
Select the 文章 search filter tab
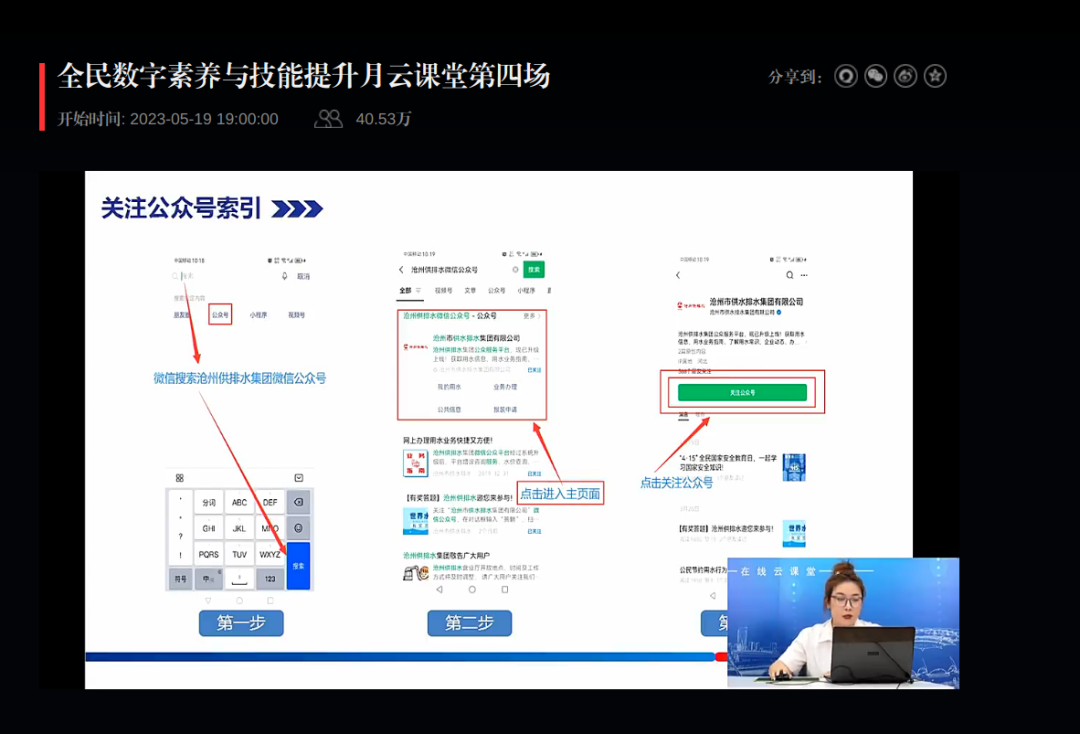(470, 290)
